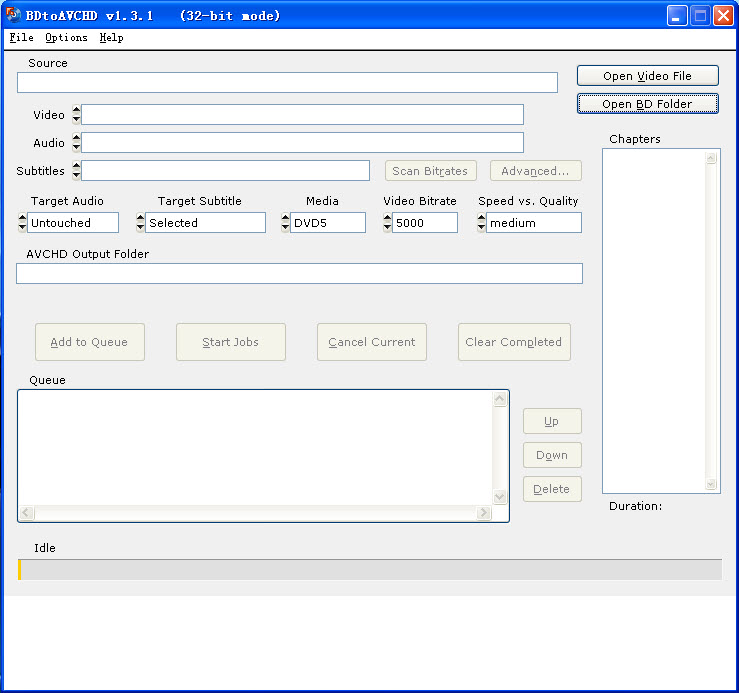This screenshot has width=739, height=693.
Task: Step Subtitles selector up arrow
Action: click(76, 166)
